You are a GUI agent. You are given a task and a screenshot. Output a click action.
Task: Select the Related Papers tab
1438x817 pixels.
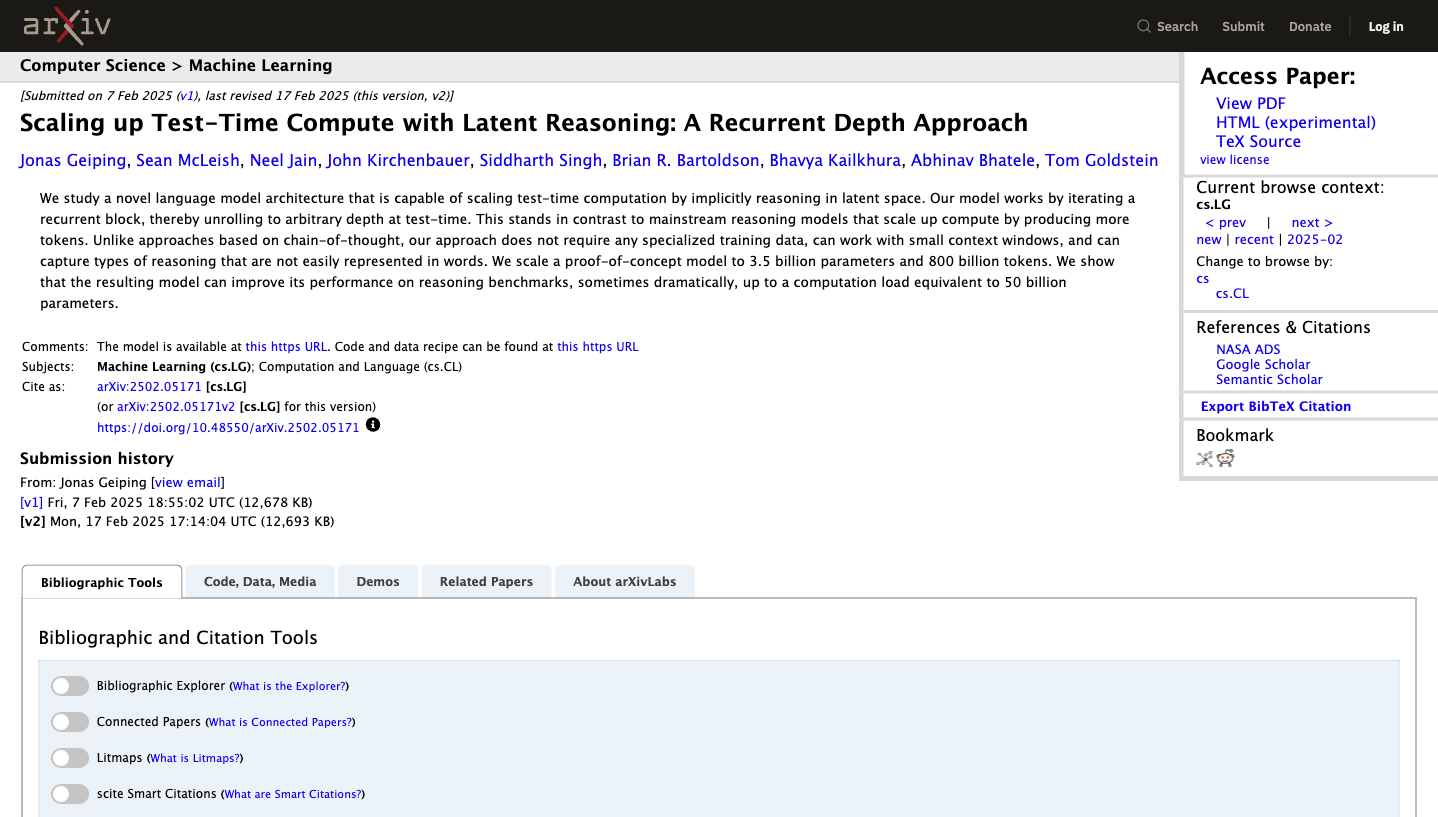click(x=486, y=581)
